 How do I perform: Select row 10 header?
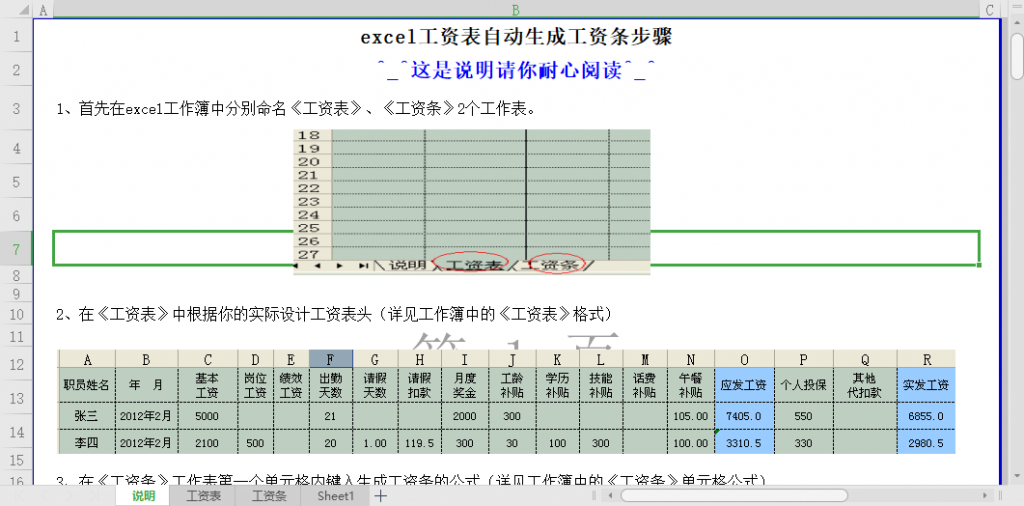point(16,314)
